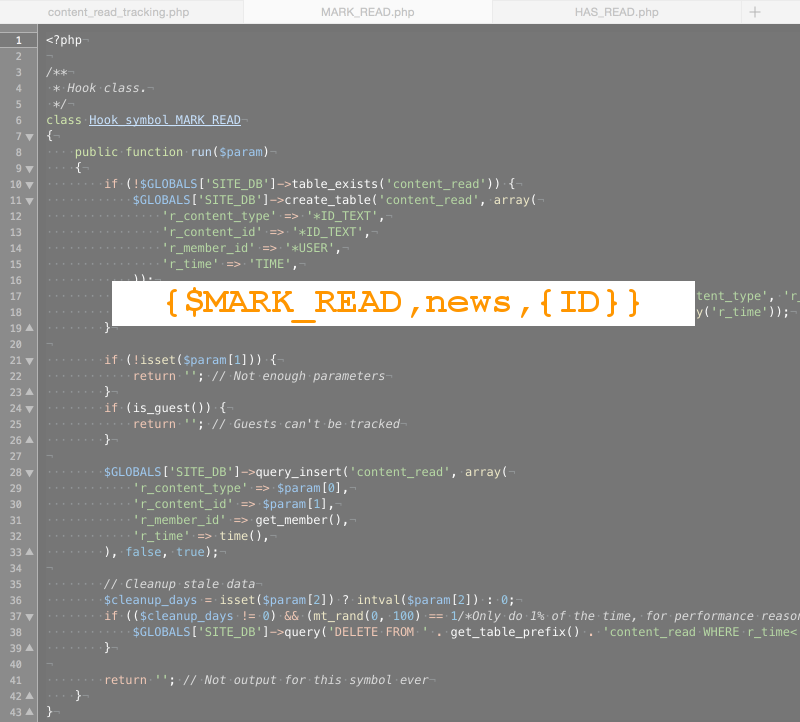Open a new tab with the plus button
The height and width of the screenshot is (722, 800).
pyautogui.click(x=755, y=12)
